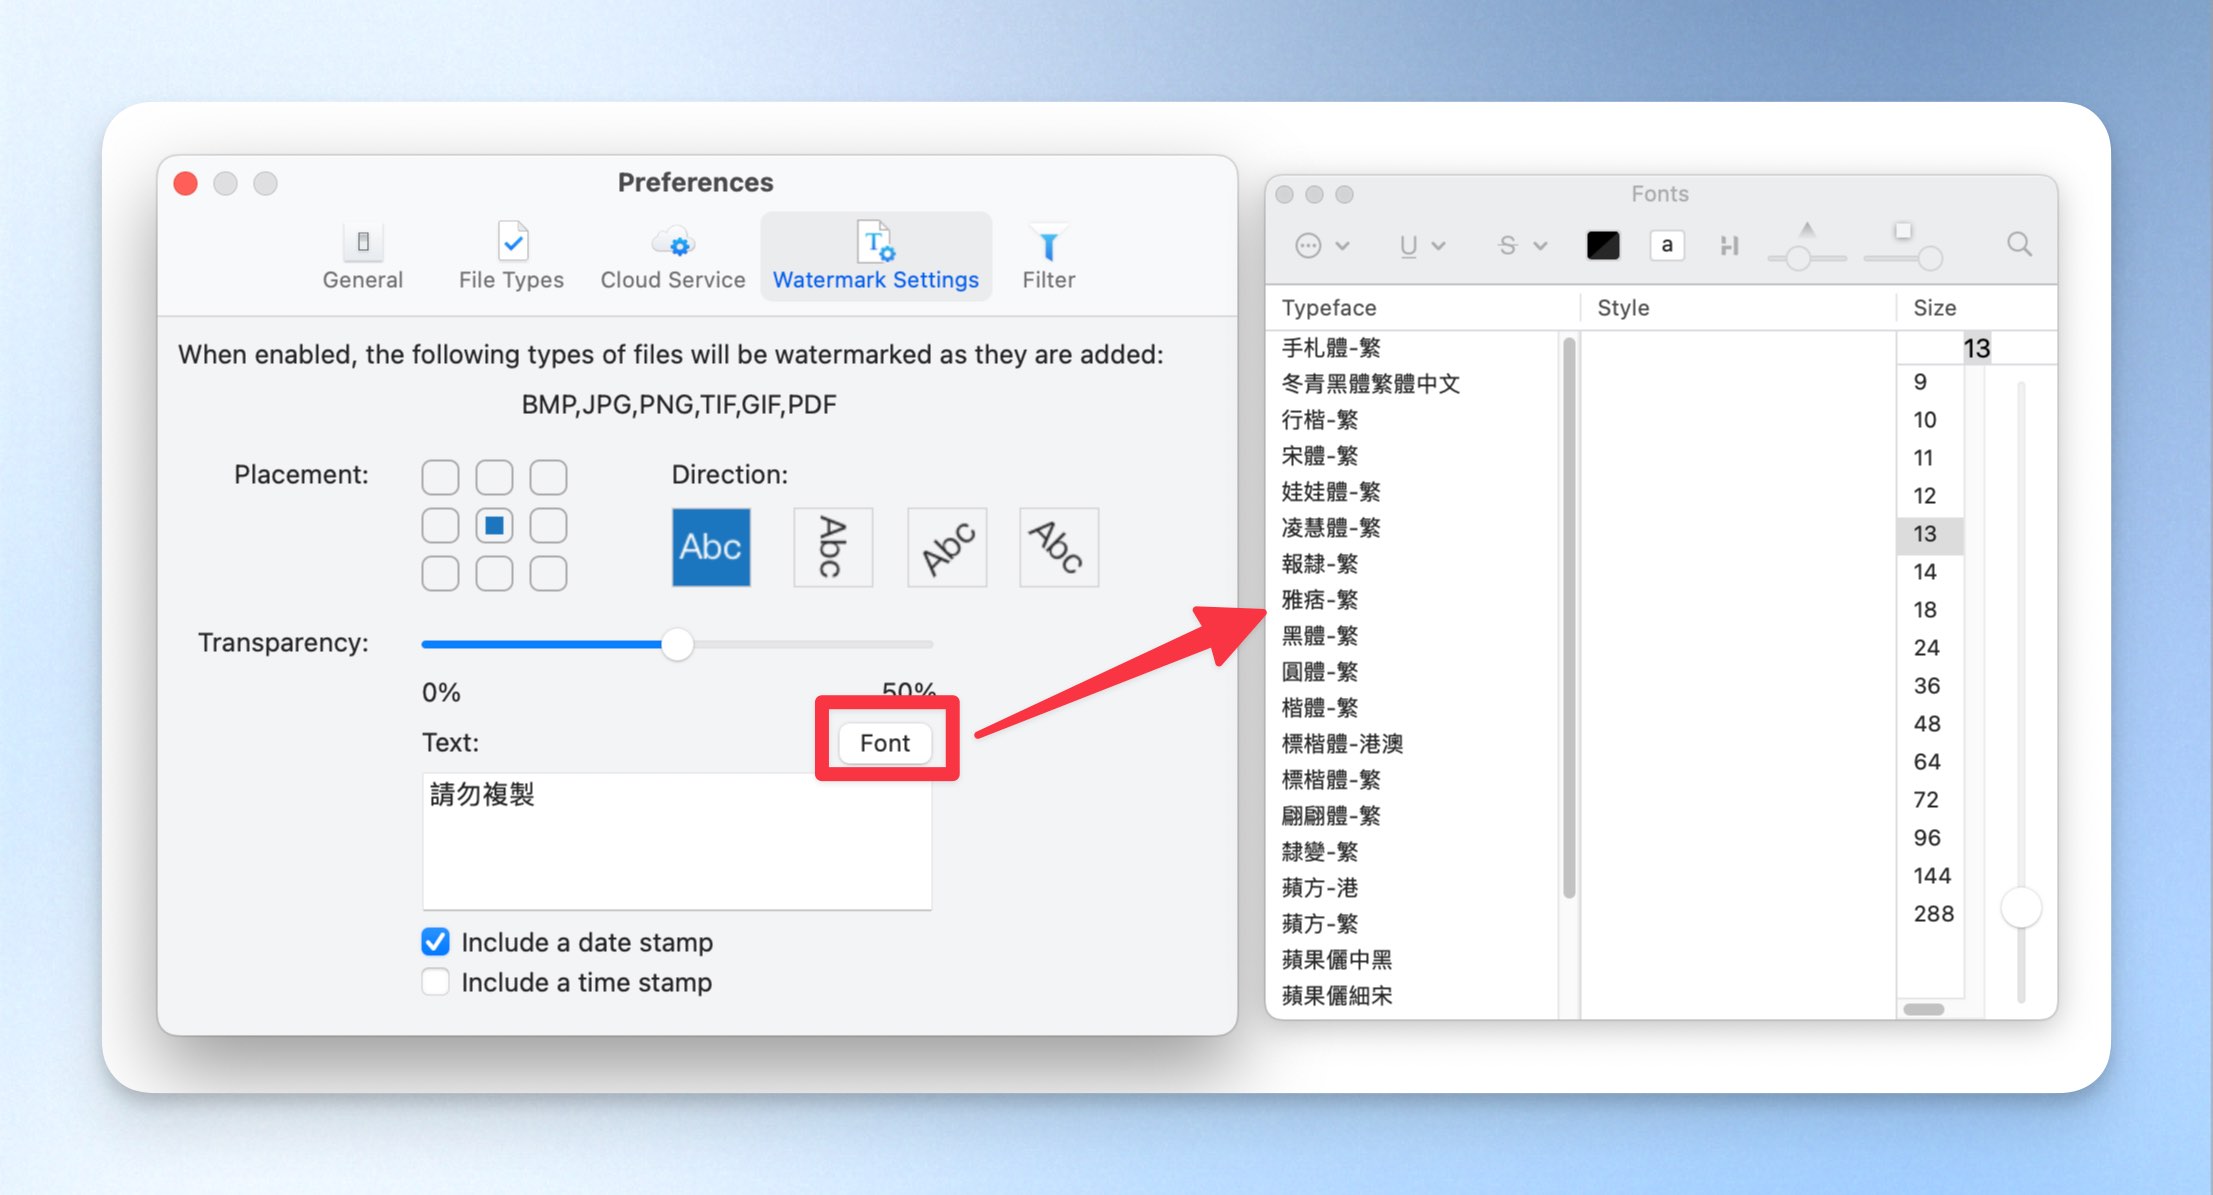Click the black text color swatch
The height and width of the screenshot is (1195, 2213).
click(x=1603, y=245)
